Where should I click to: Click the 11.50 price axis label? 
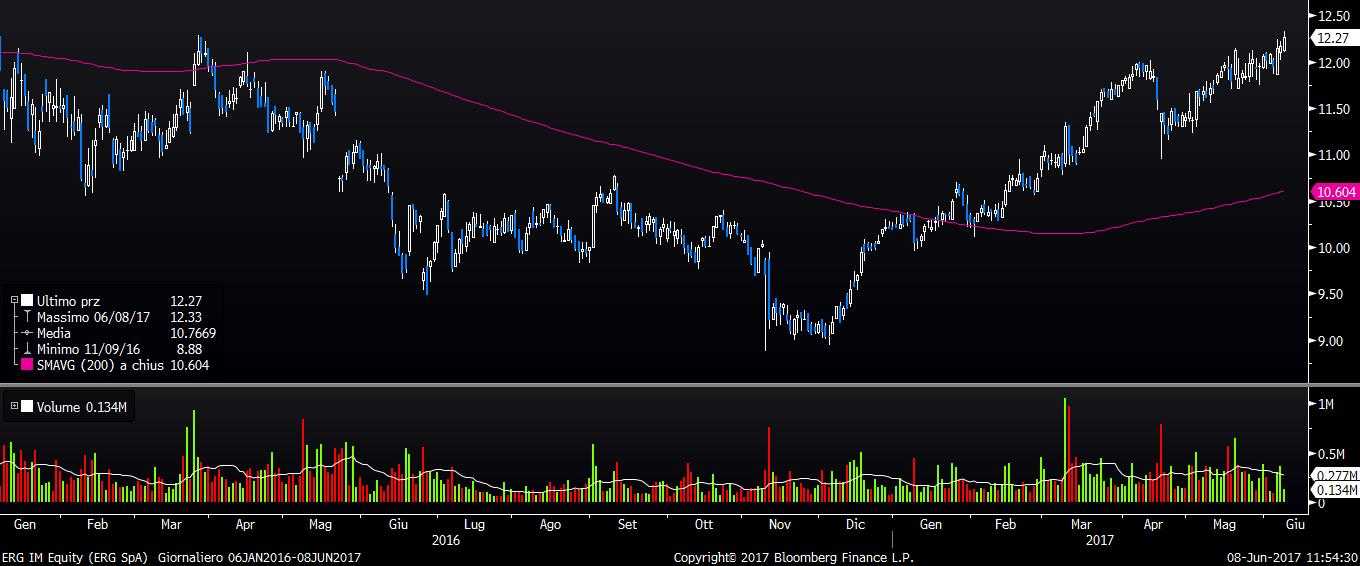click(x=1335, y=109)
